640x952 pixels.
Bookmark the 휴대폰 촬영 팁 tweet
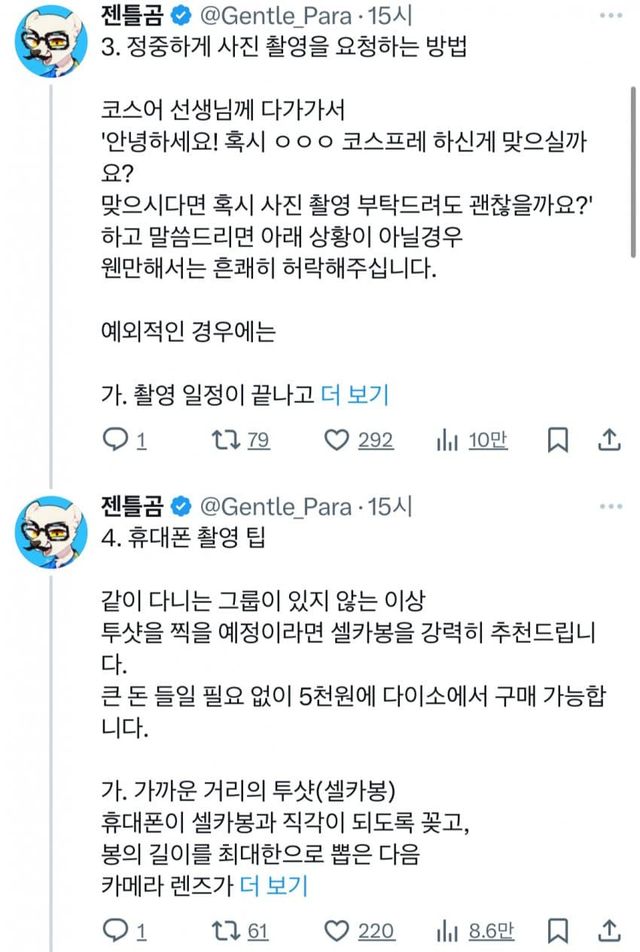pyautogui.click(x=559, y=931)
